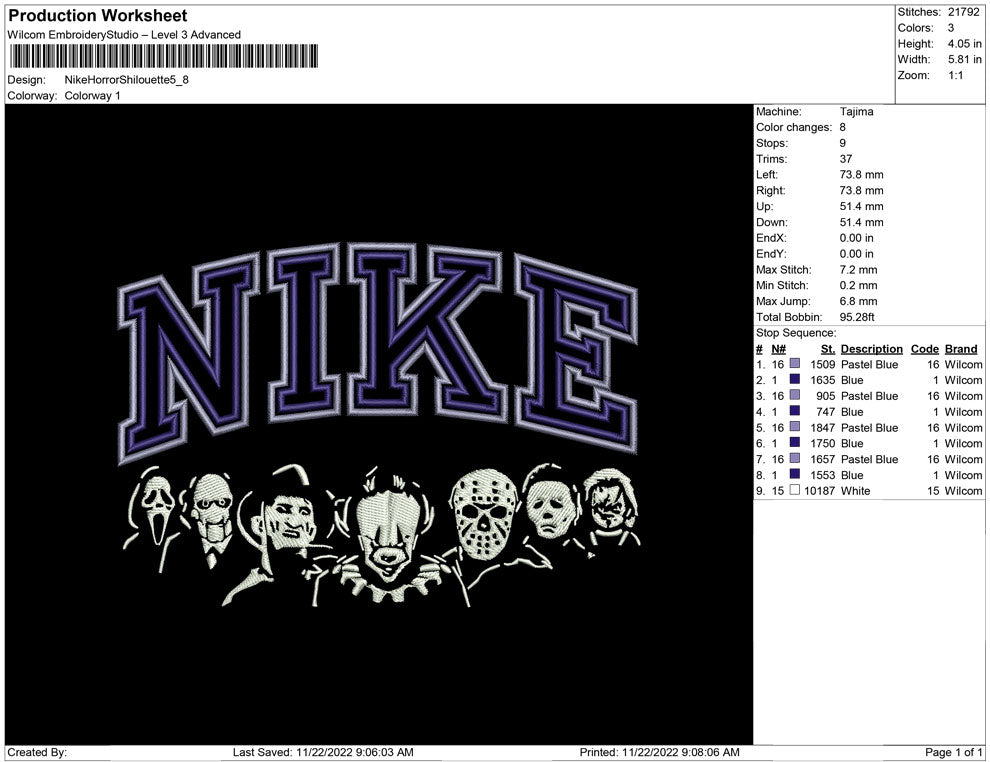This screenshot has width=990, height=762.
Task: Click the Total Bobbin value 95.28ft
Action: (857, 317)
